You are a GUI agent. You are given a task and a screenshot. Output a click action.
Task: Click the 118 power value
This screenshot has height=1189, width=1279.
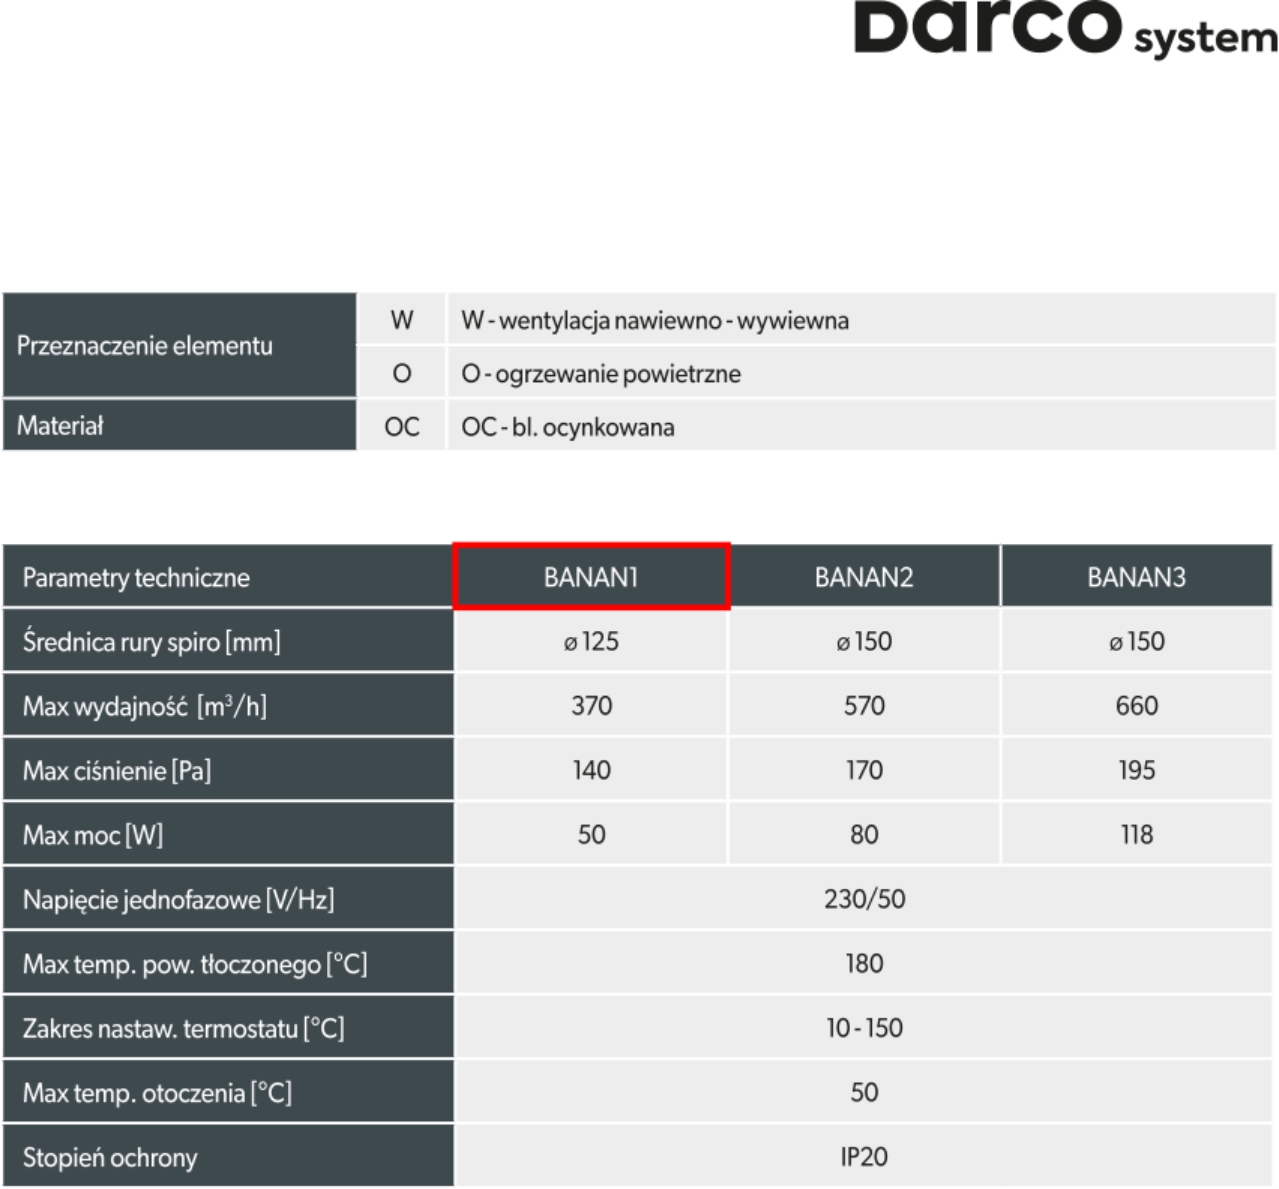coord(1137,834)
